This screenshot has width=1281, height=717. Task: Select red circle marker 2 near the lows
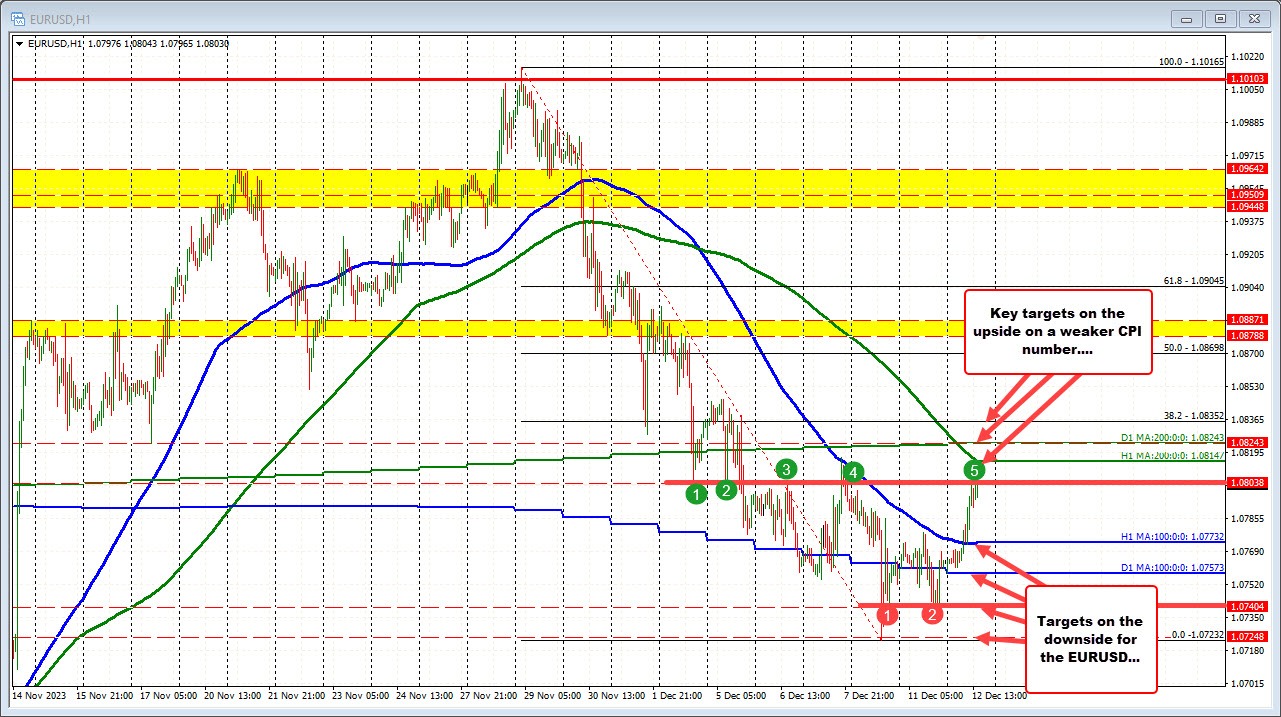[x=932, y=615]
